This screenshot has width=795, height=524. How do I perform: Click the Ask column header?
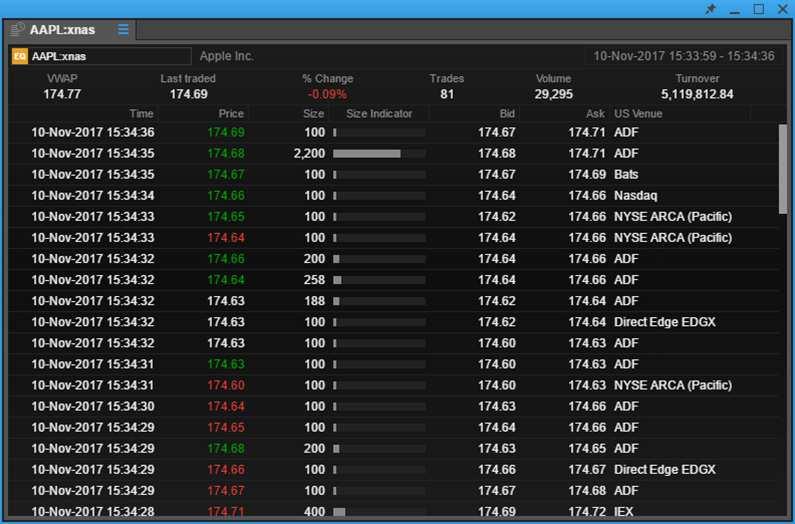595,114
